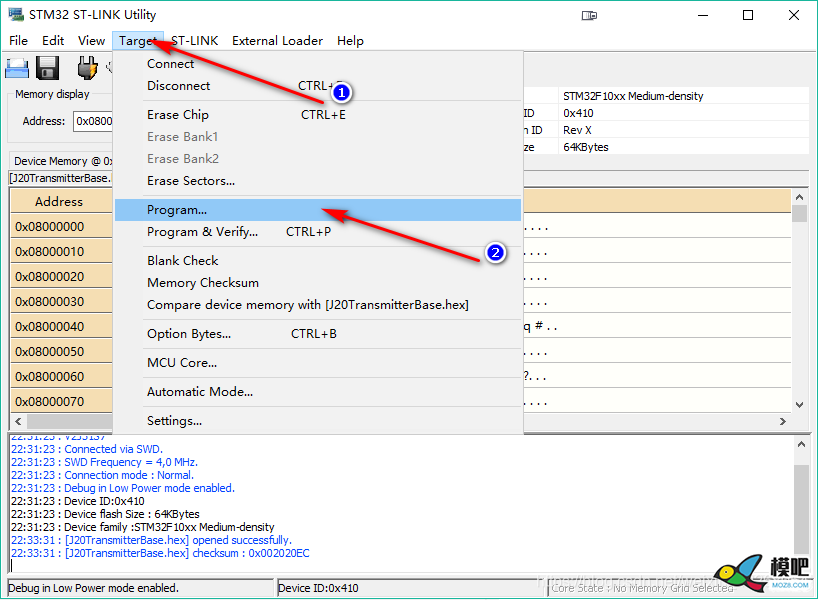This screenshot has height=600, width=818.
Task: Choose Blank Check menu entry
Action: pyautogui.click(x=318, y=260)
